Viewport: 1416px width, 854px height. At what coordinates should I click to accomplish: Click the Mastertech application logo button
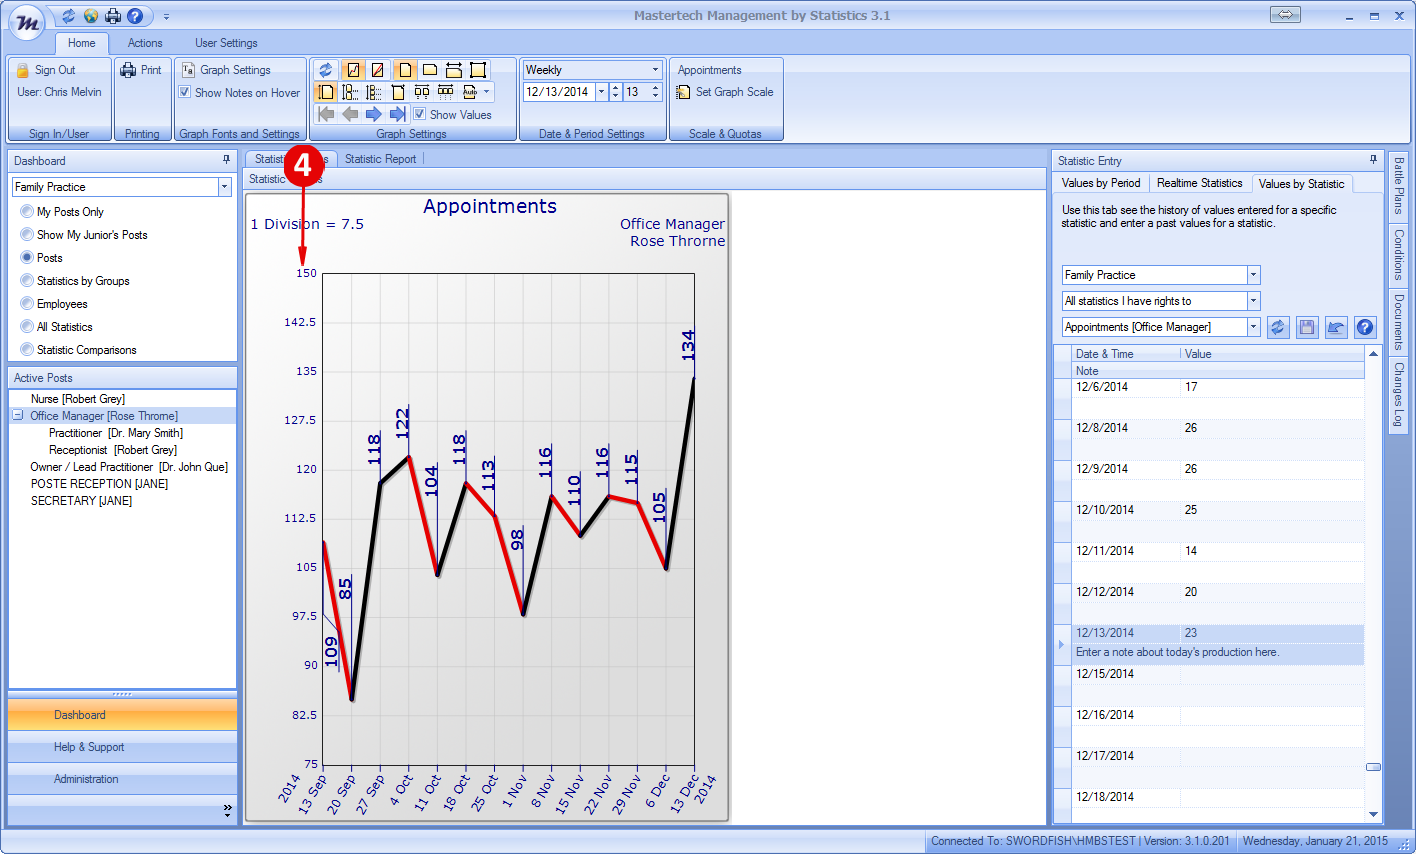(28, 22)
